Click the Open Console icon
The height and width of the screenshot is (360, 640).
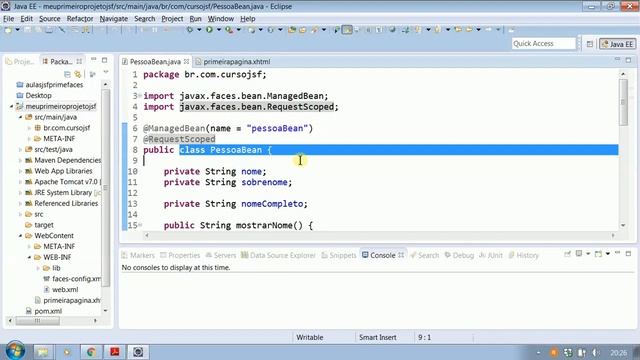[x=598, y=254]
